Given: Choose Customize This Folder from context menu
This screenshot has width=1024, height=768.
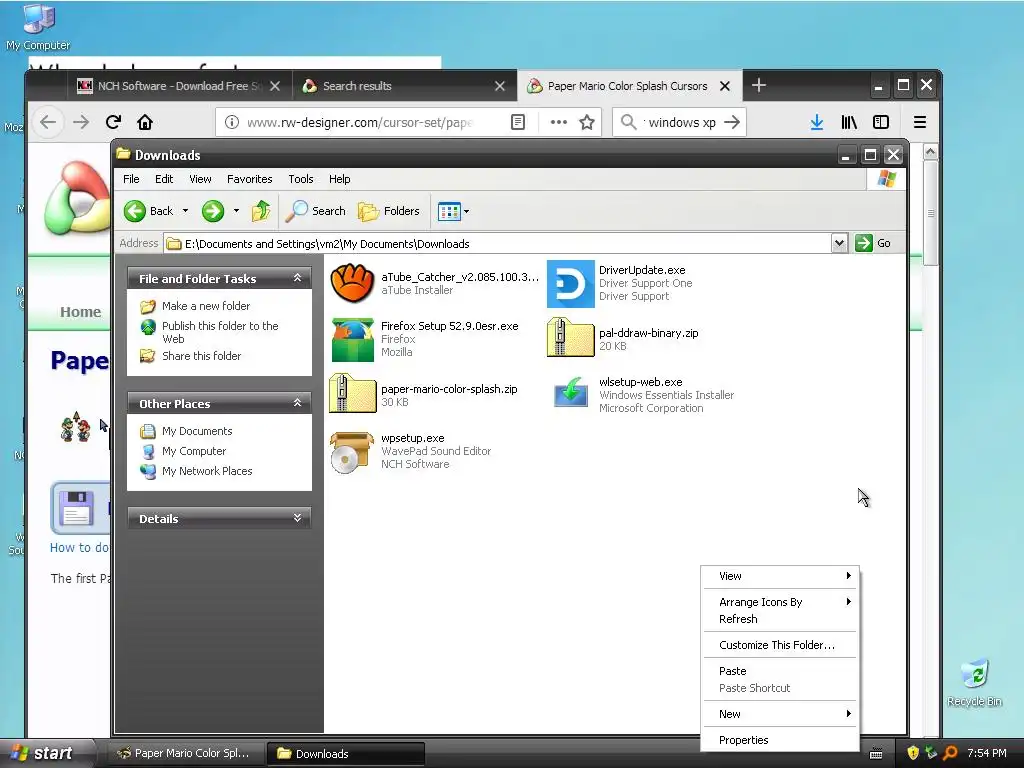Looking at the screenshot, I should tap(780, 645).
